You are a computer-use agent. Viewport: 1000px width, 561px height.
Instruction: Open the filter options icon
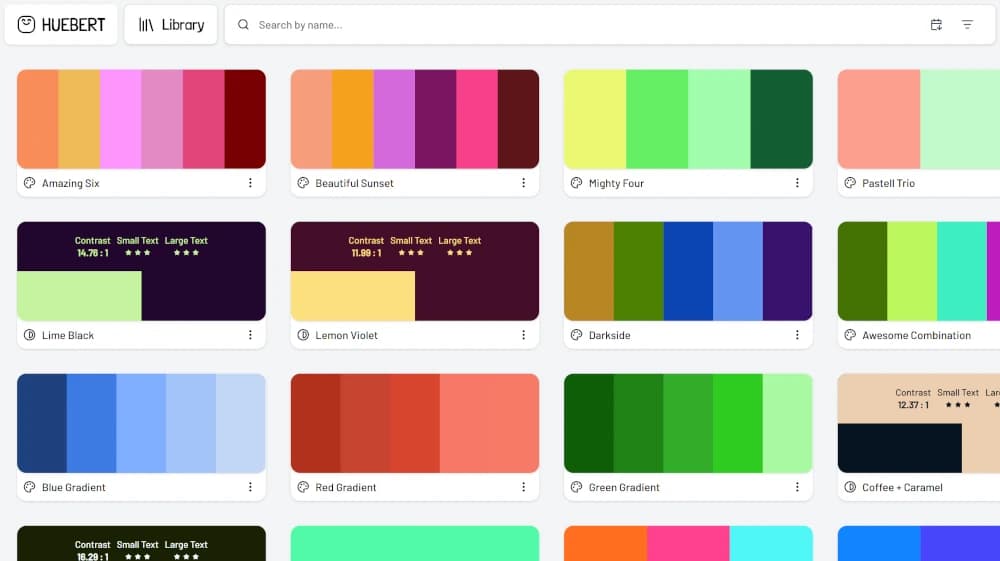[x=967, y=25]
